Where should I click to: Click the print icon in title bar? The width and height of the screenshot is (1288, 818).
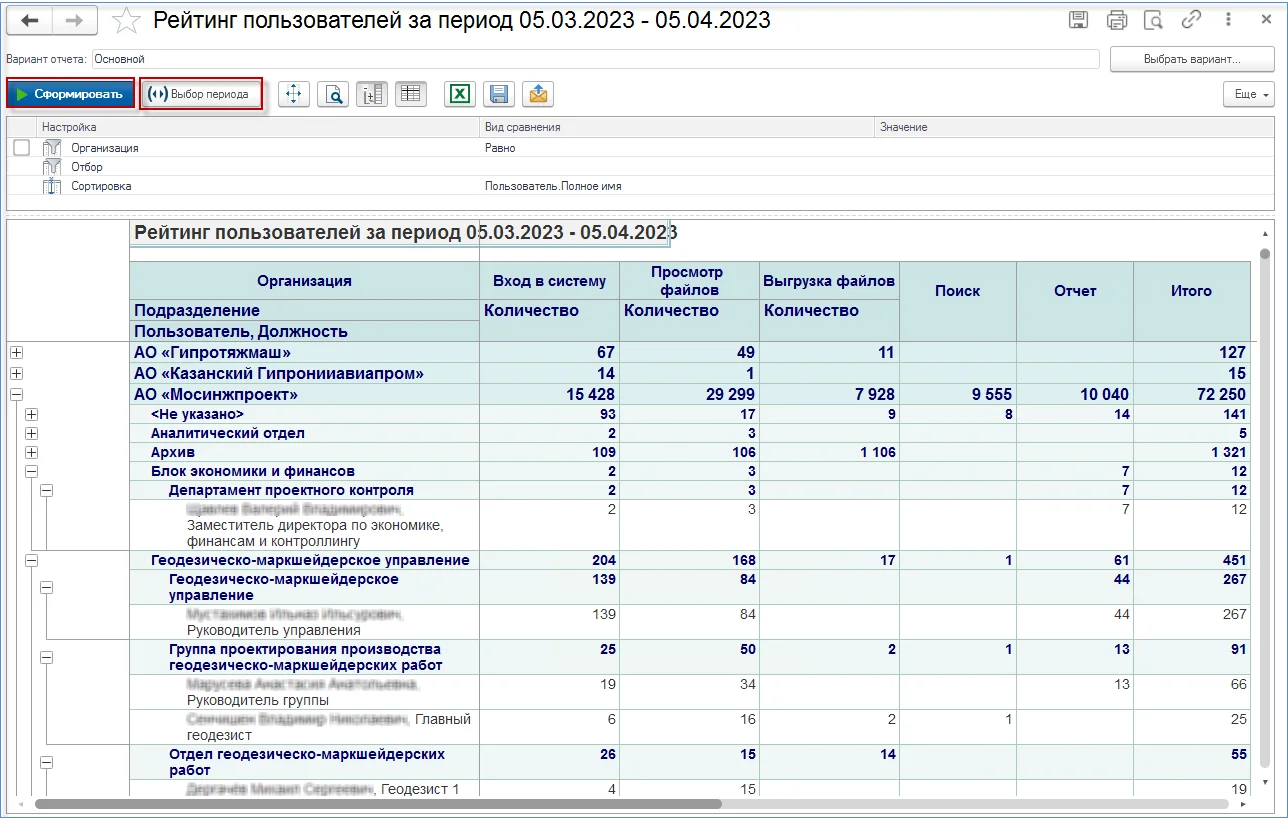click(1116, 20)
